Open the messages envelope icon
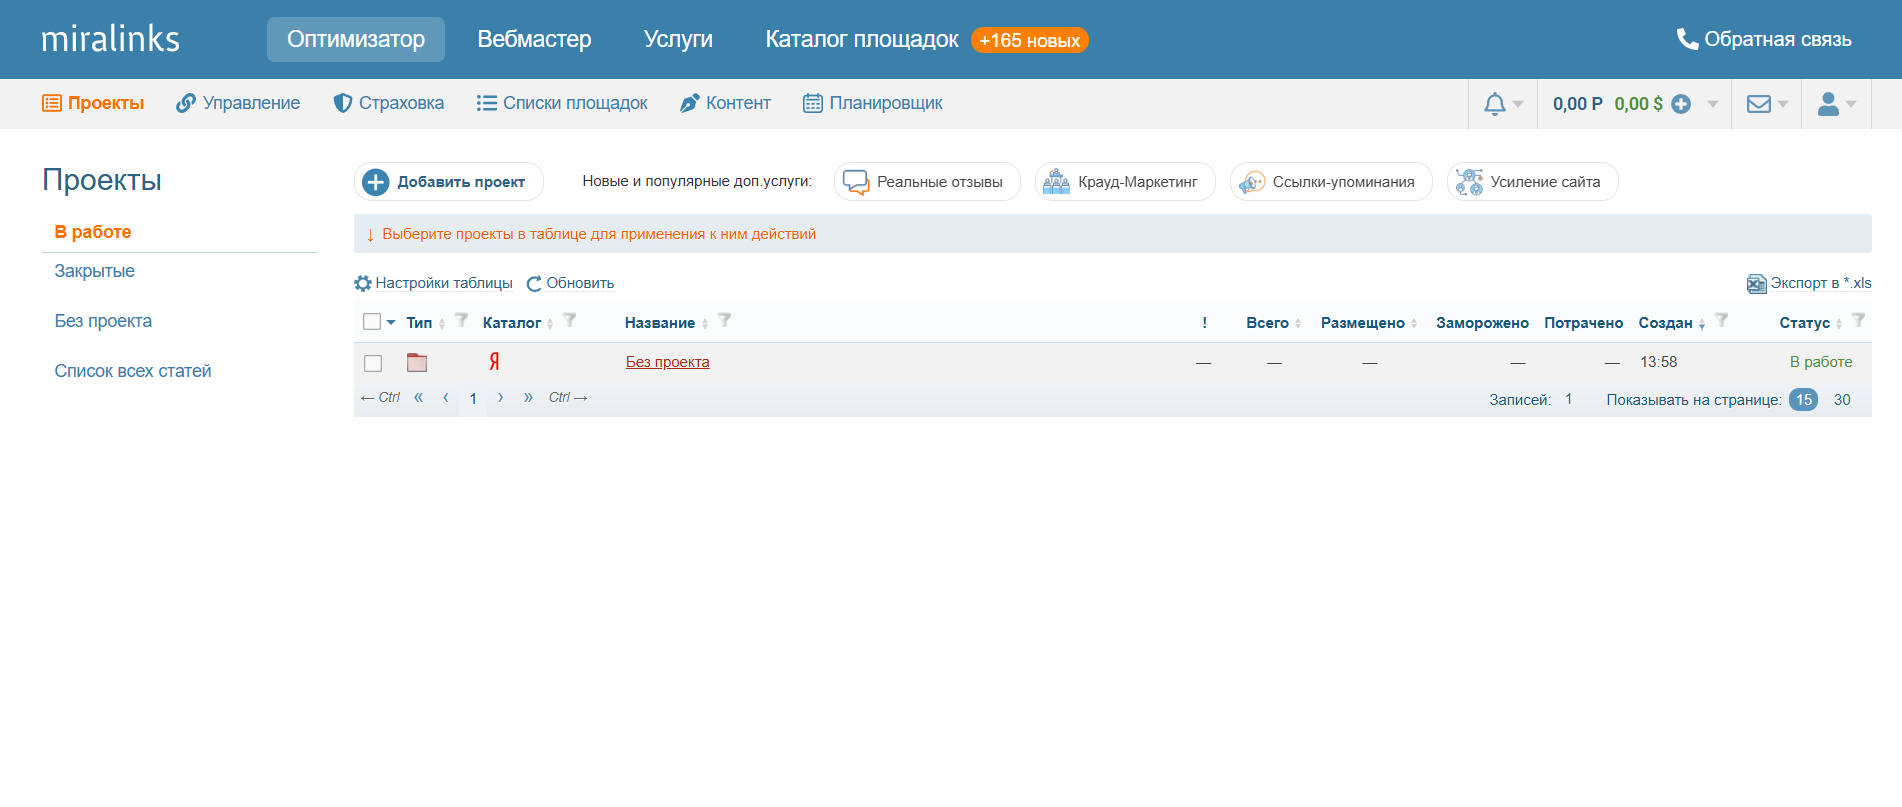Screen dimensions: 1902x807 [x=1758, y=104]
